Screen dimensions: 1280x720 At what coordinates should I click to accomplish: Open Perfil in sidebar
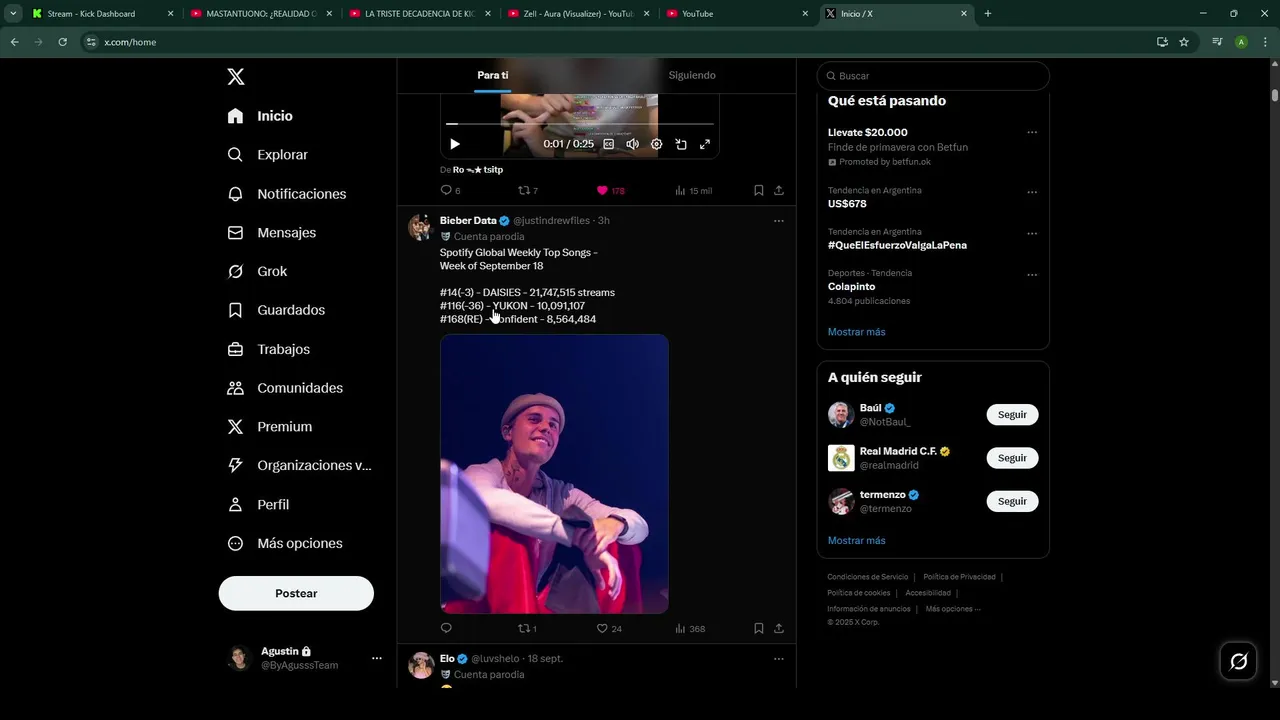[x=258, y=504]
